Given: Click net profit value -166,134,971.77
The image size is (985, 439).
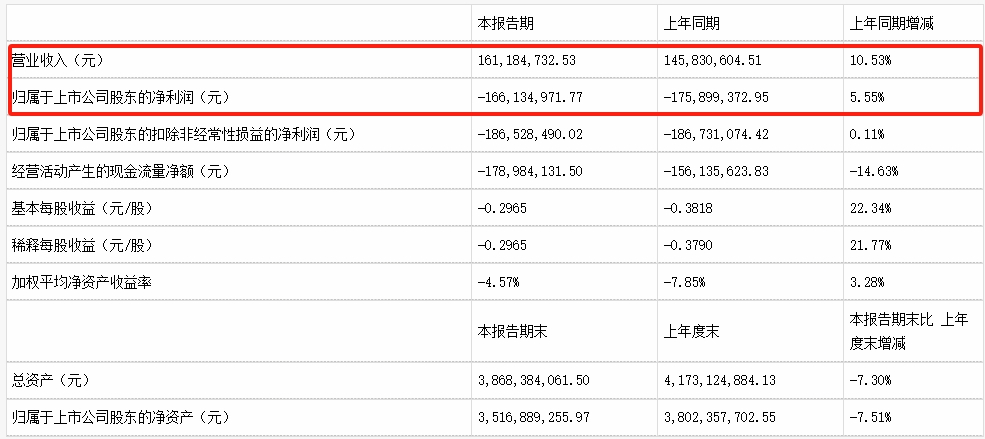Looking at the screenshot, I should [x=530, y=97].
